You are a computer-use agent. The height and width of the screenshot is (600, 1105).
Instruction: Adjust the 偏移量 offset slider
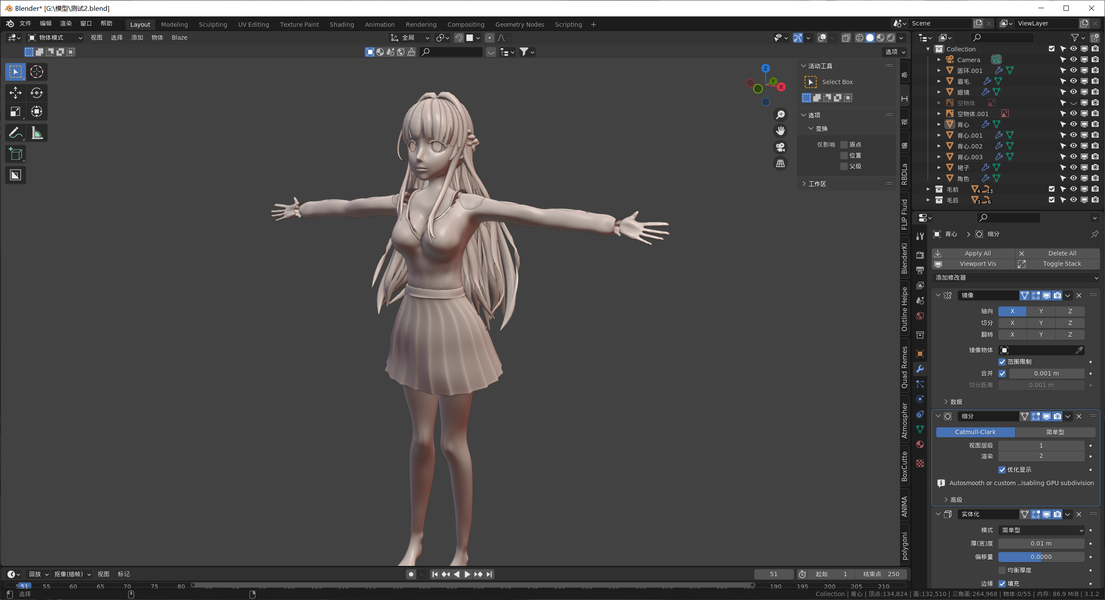click(1042, 557)
